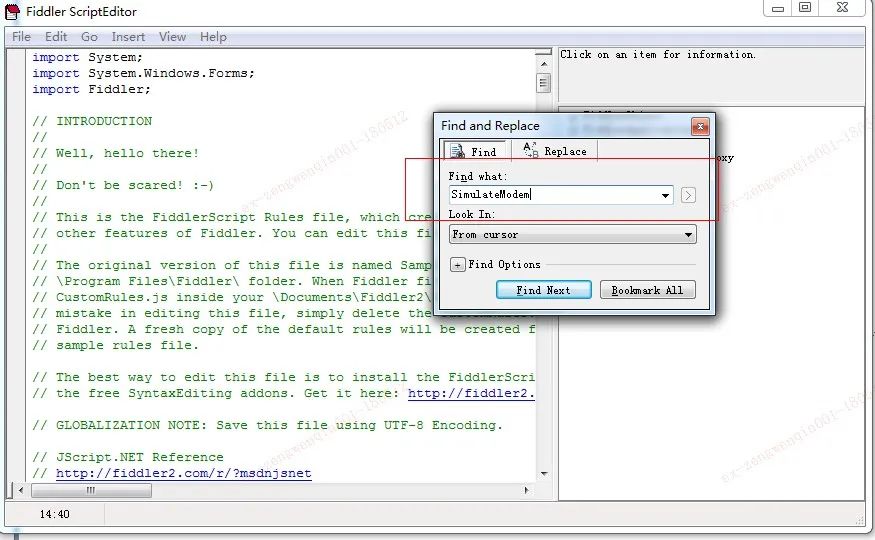Click the Bookmark All button
The height and width of the screenshot is (540, 875).
648,290
